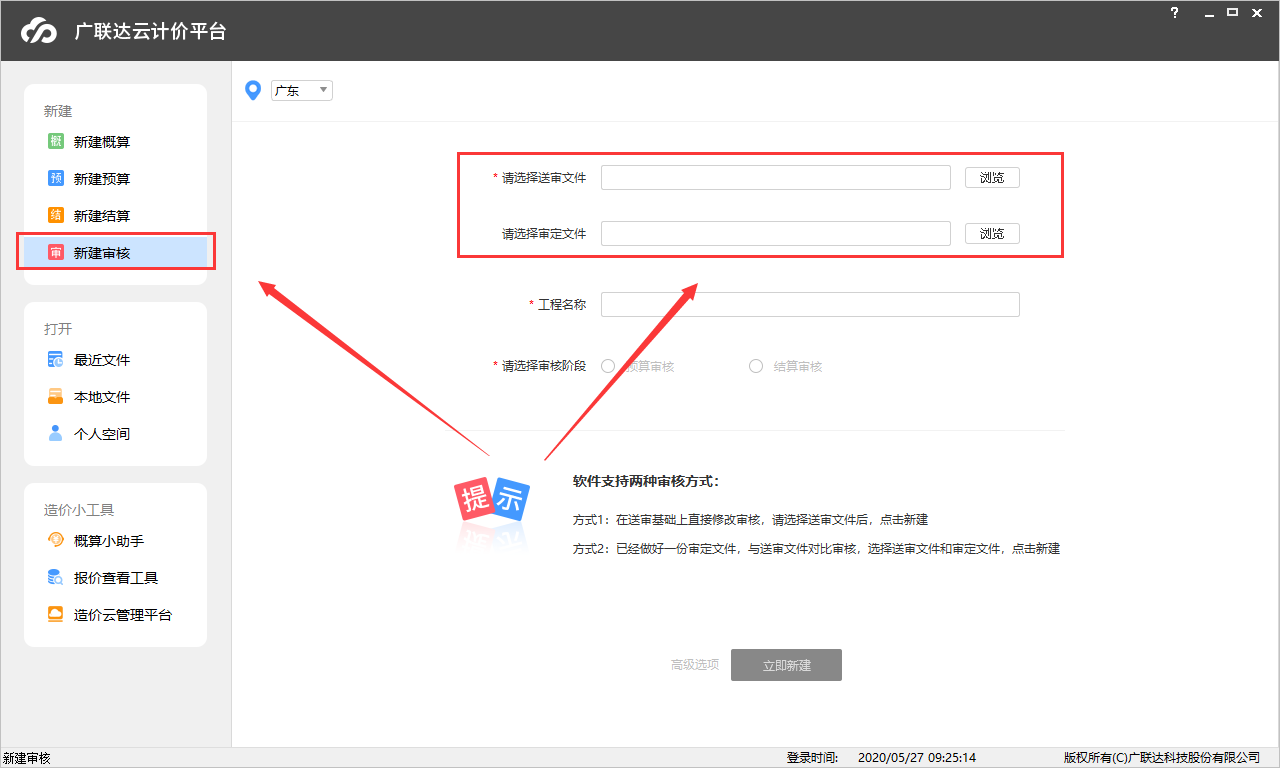Click the blue 新建预算 icon
This screenshot has width=1280, height=768.
(56, 178)
